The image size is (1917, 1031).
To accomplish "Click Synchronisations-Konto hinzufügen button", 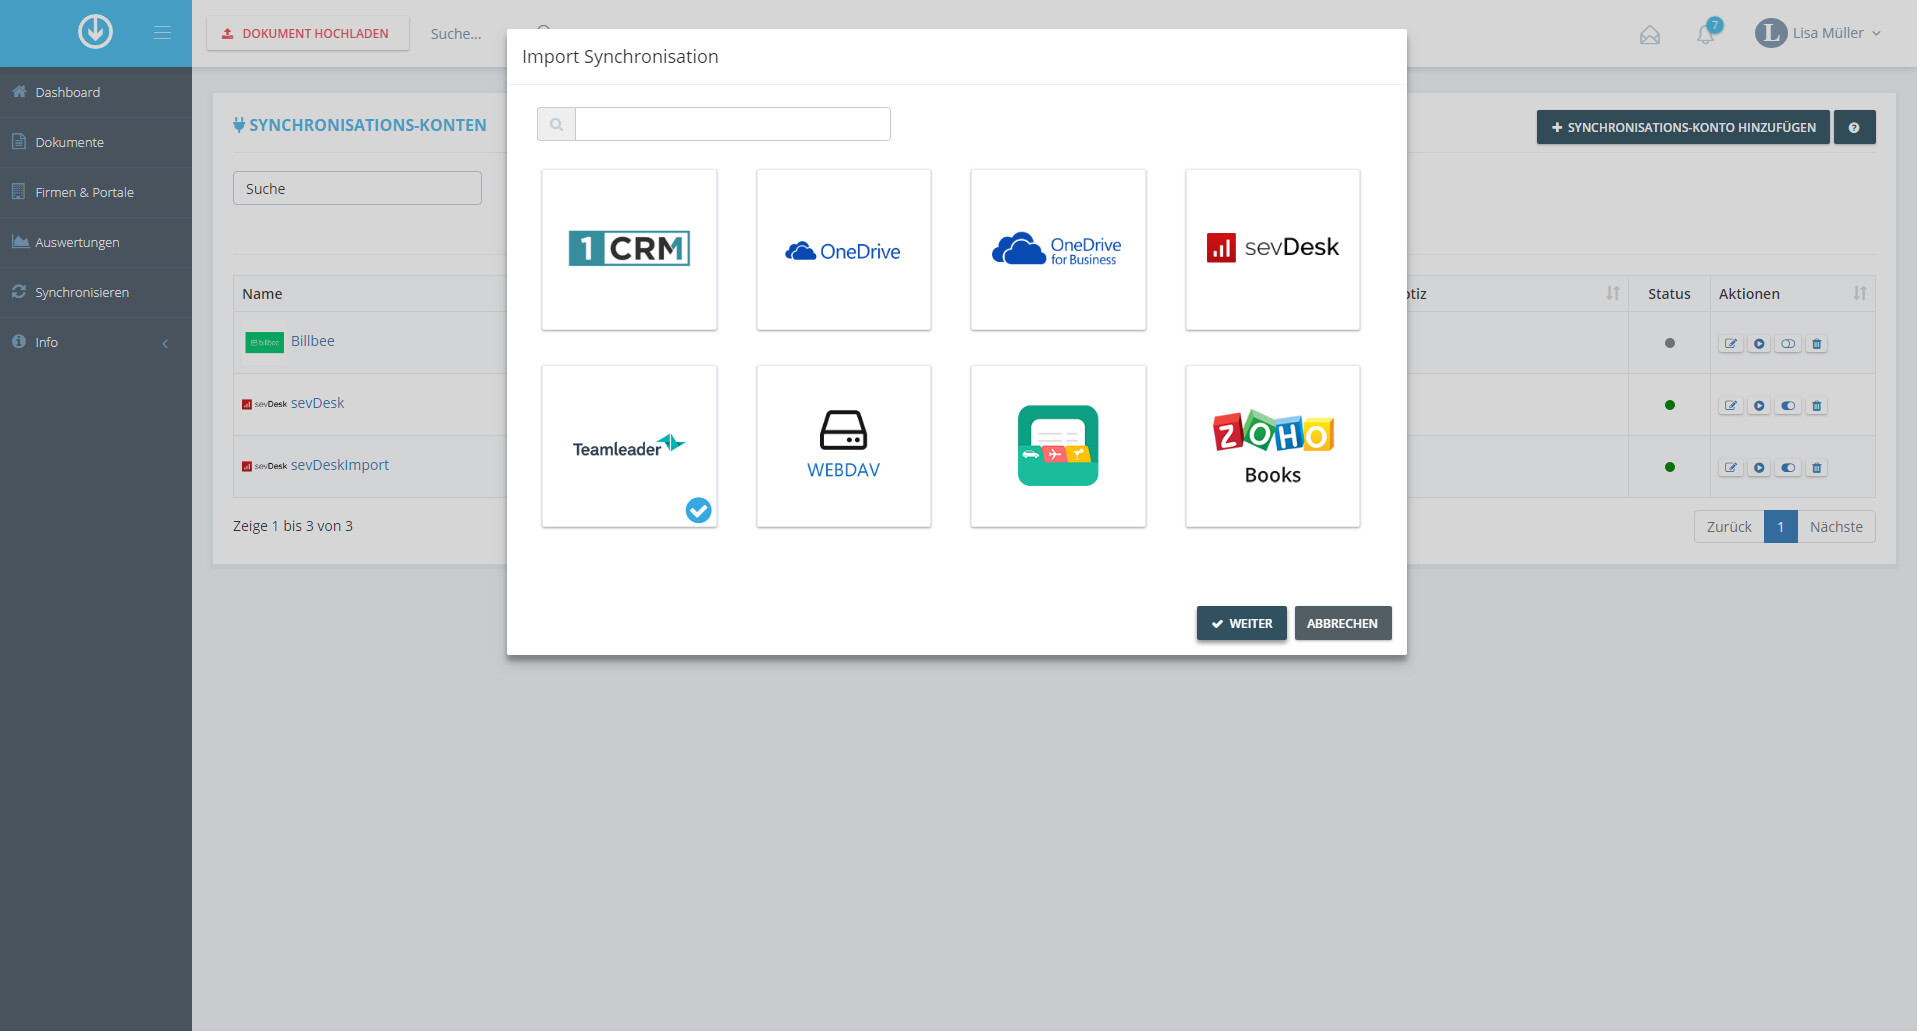I will (x=1683, y=127).
